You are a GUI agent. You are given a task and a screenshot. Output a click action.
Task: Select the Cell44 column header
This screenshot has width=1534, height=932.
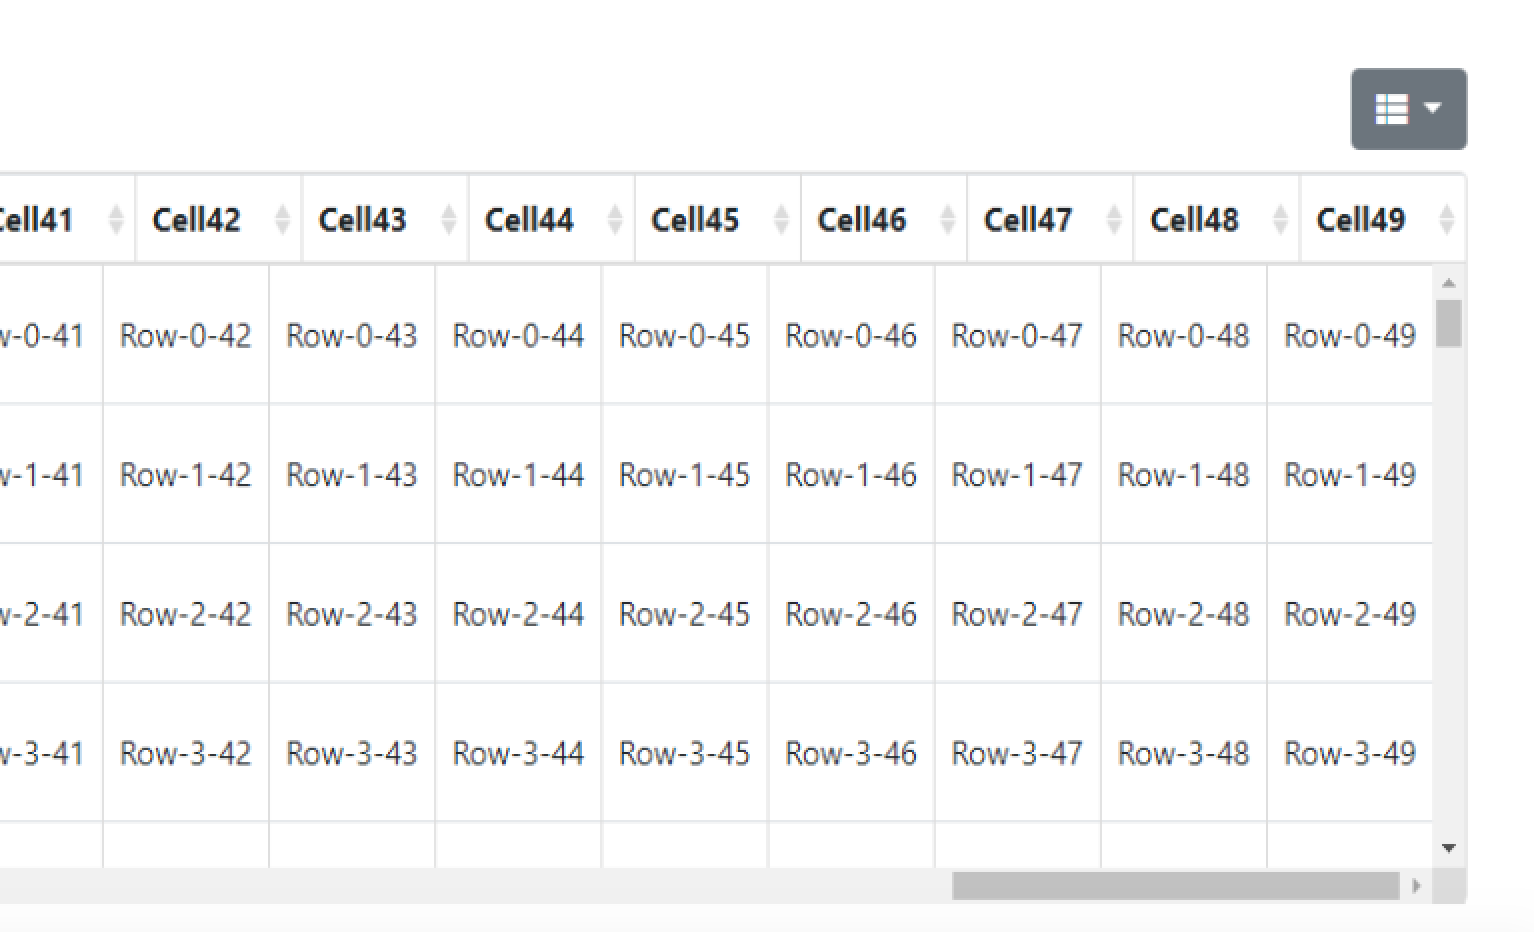(x=529, y=219)
